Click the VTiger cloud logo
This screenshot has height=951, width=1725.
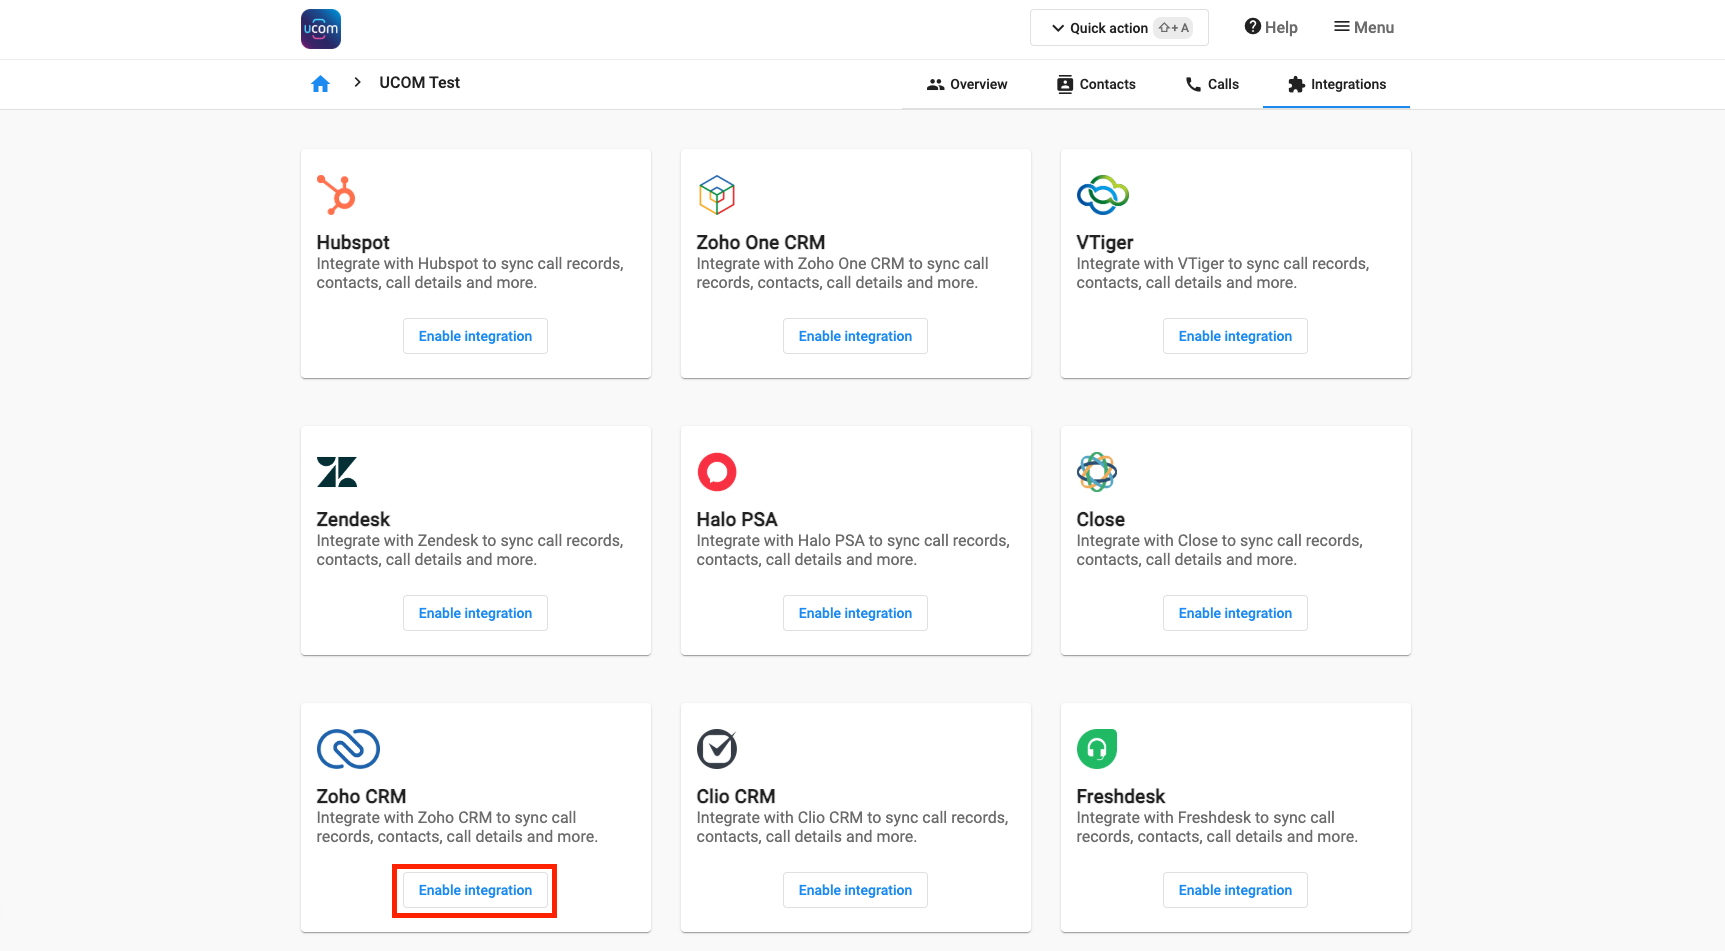click(1102, 195)
